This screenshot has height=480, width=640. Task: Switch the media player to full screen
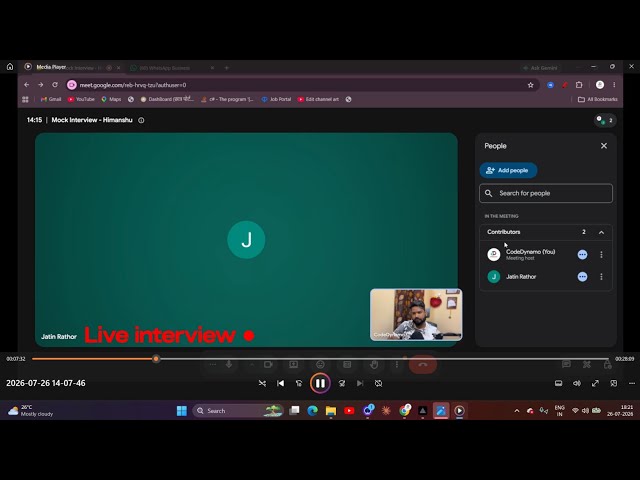pos(595,383)
